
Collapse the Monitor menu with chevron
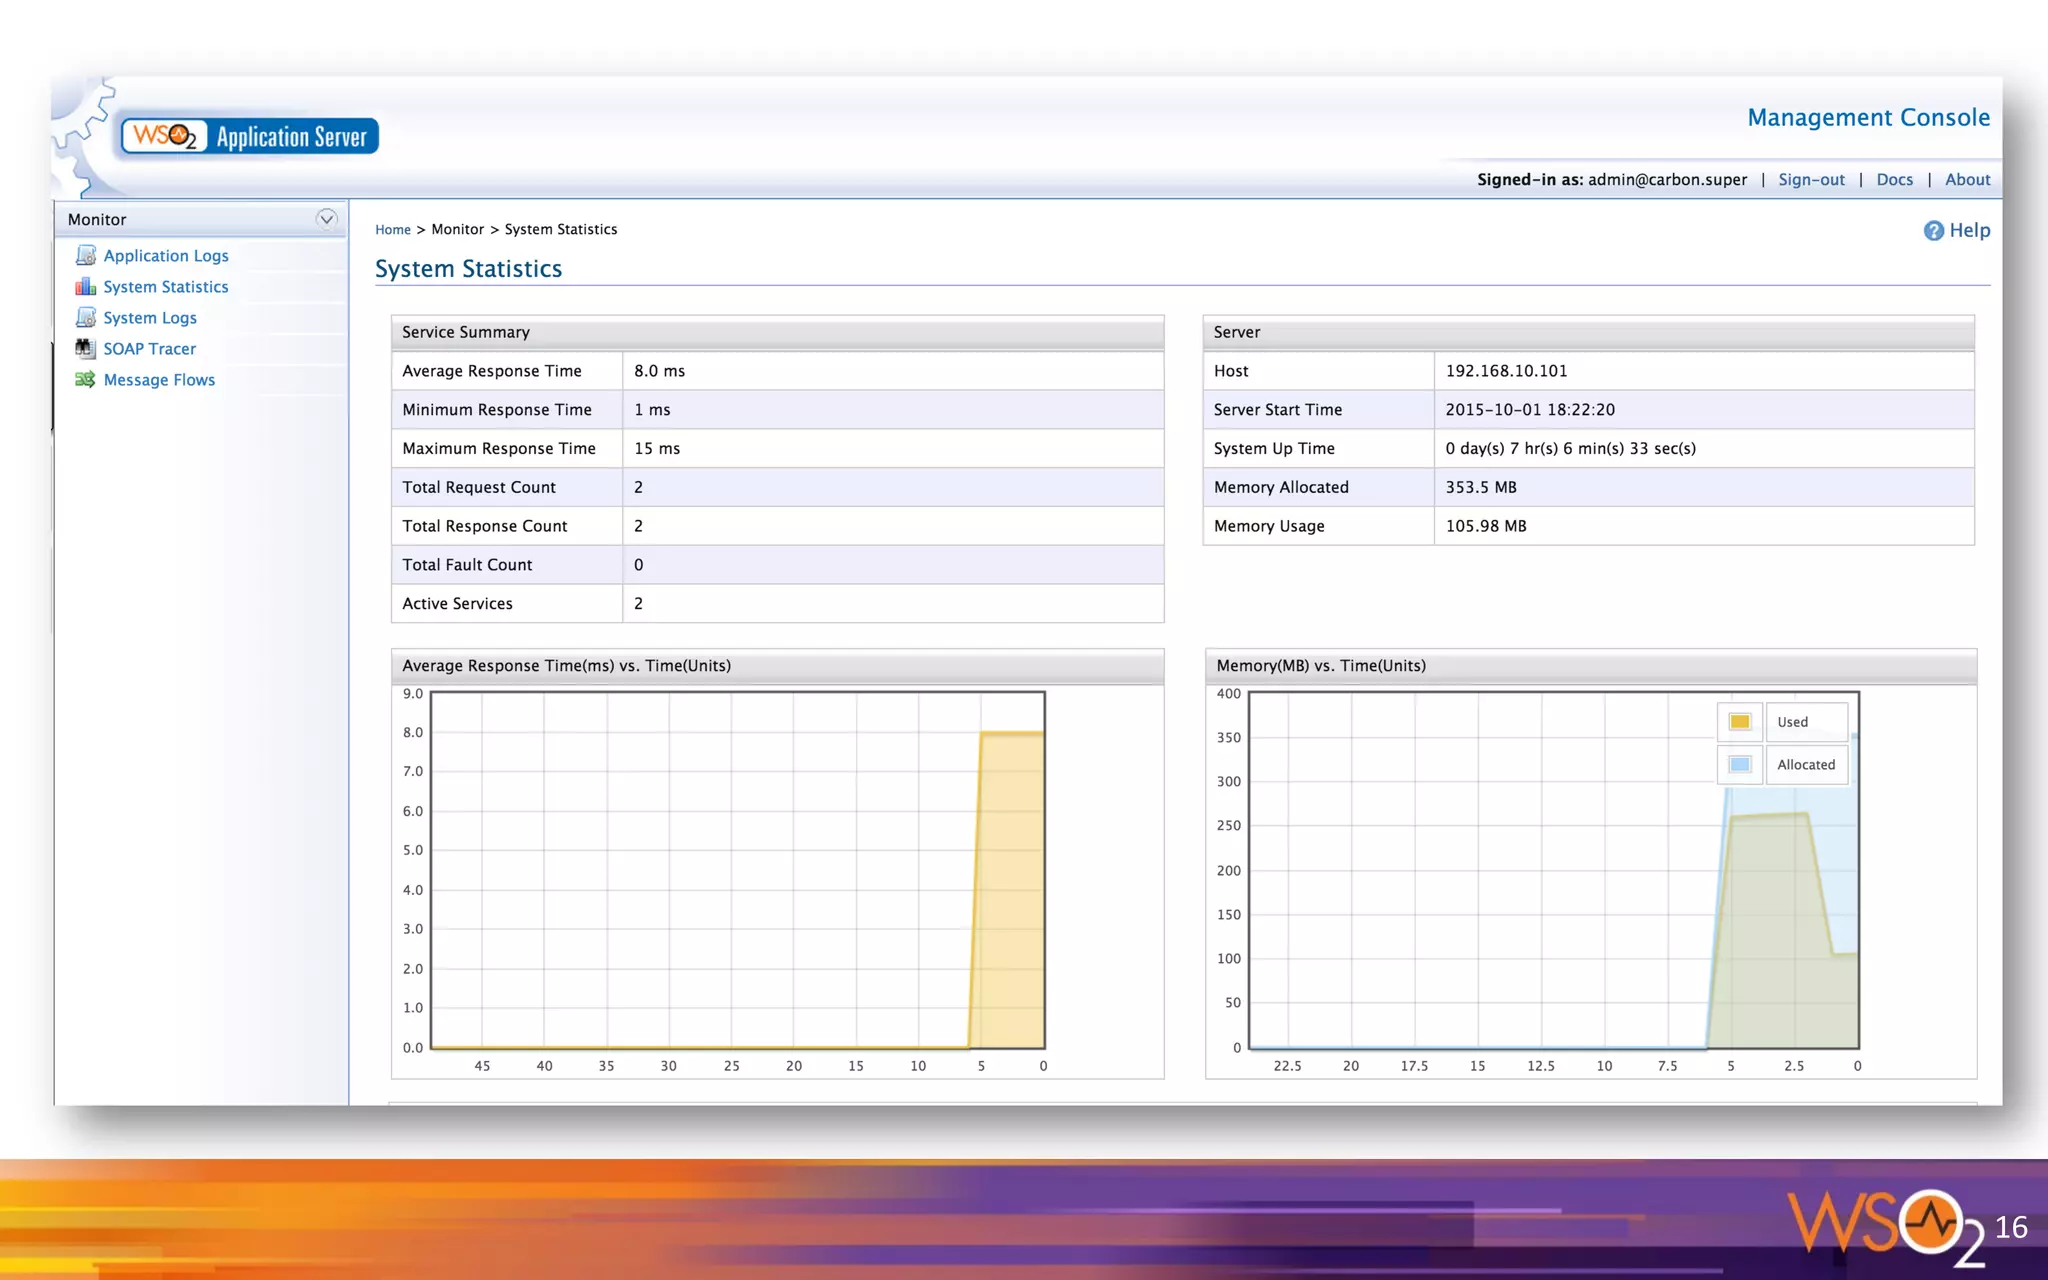(326, 219)
